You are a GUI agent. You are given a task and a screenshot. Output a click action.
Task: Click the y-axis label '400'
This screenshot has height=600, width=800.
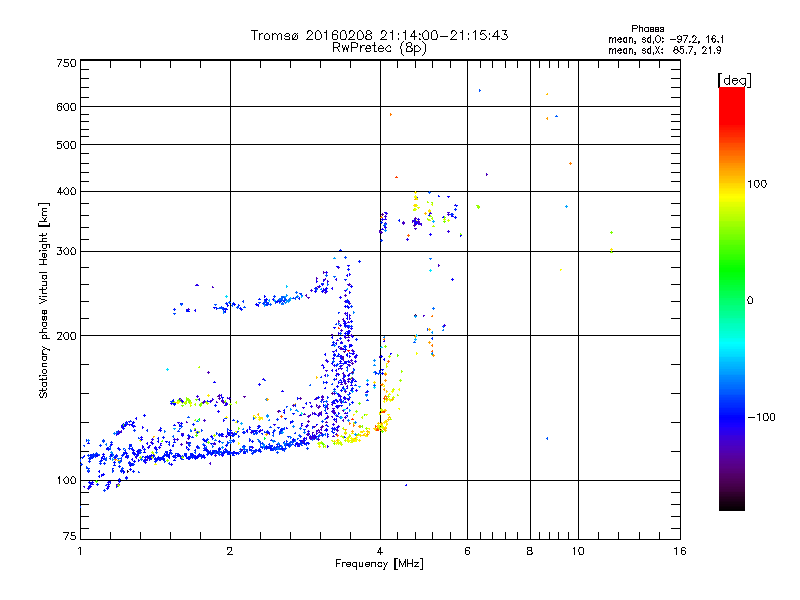[x=66, y=191]
